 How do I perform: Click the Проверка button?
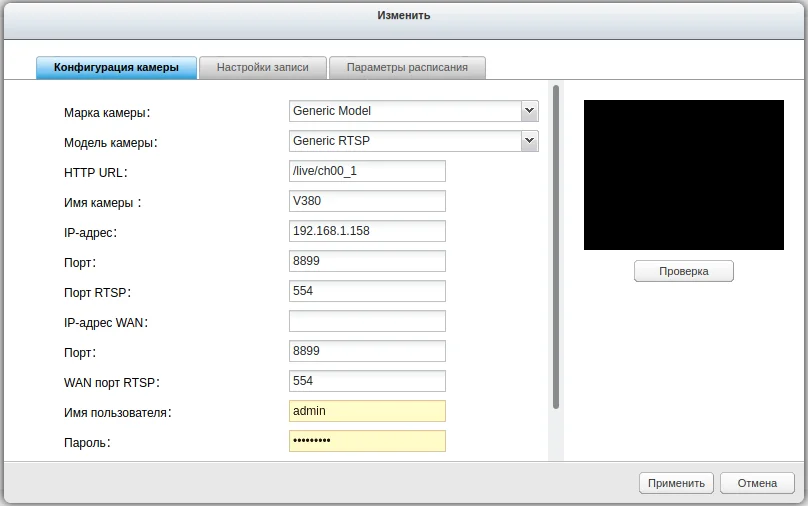tap(684, 271)
